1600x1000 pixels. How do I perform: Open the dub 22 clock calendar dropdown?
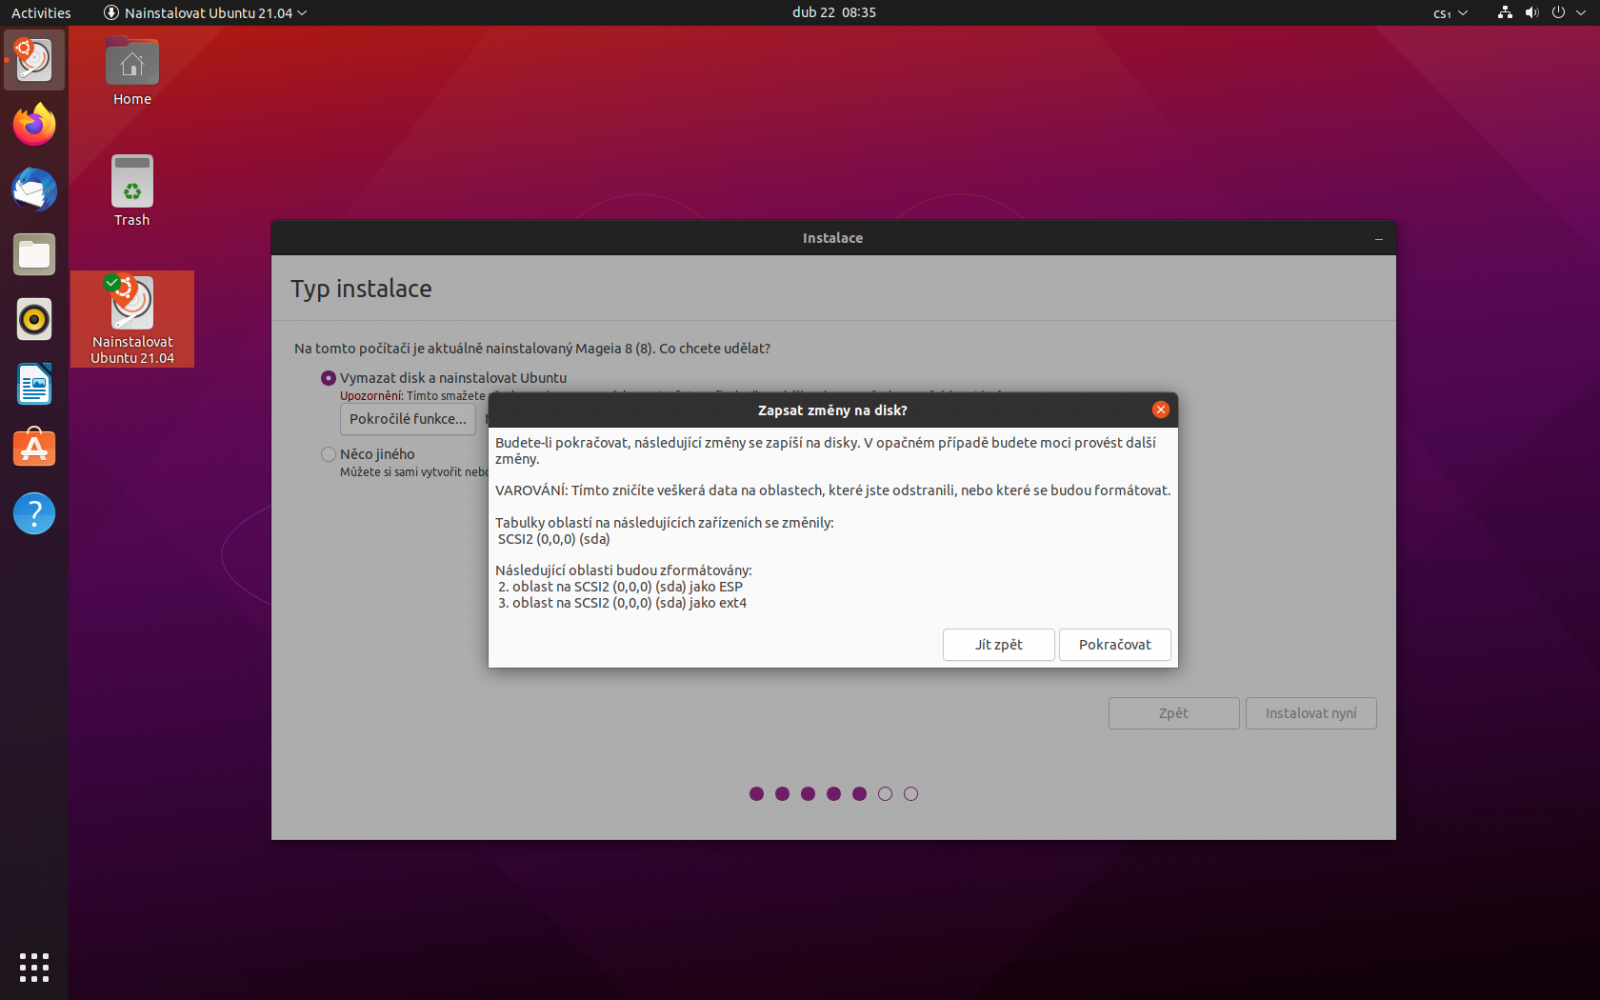[834, 13]
